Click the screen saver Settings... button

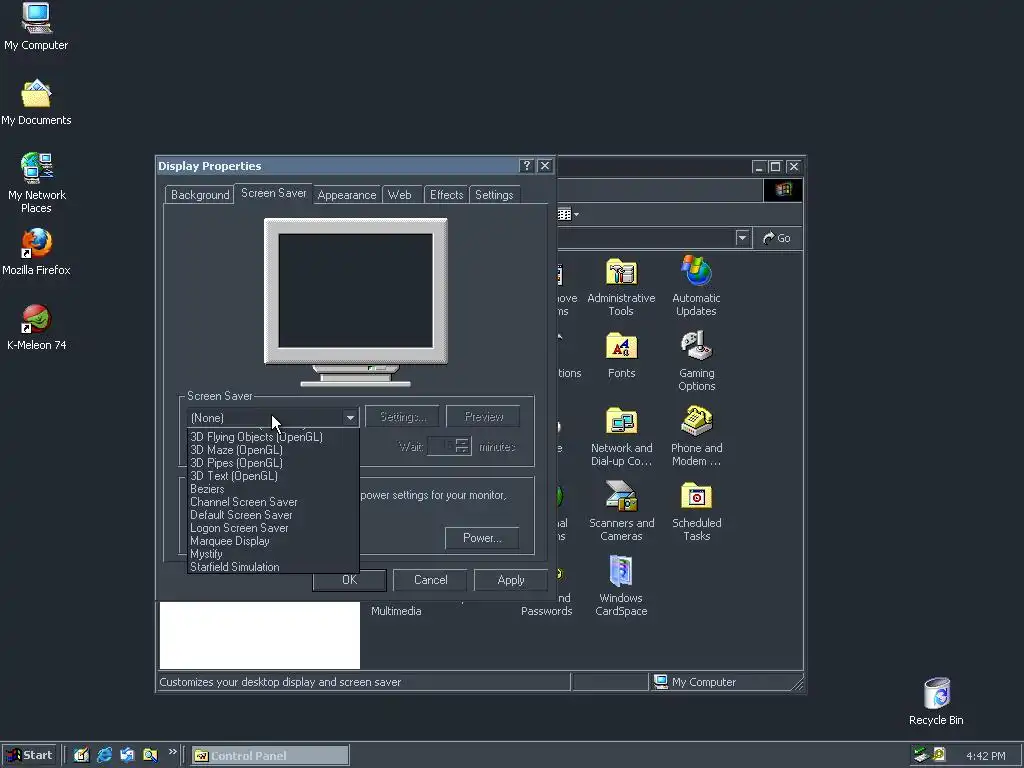(402, 417)
